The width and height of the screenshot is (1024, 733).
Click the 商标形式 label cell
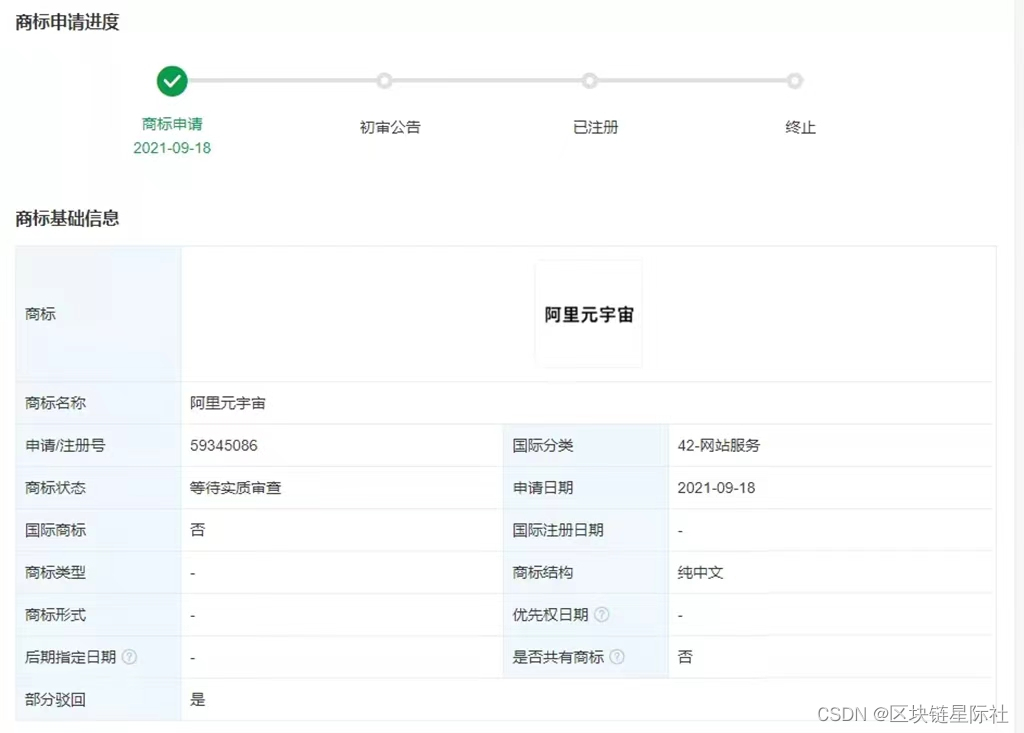point(98,614)
